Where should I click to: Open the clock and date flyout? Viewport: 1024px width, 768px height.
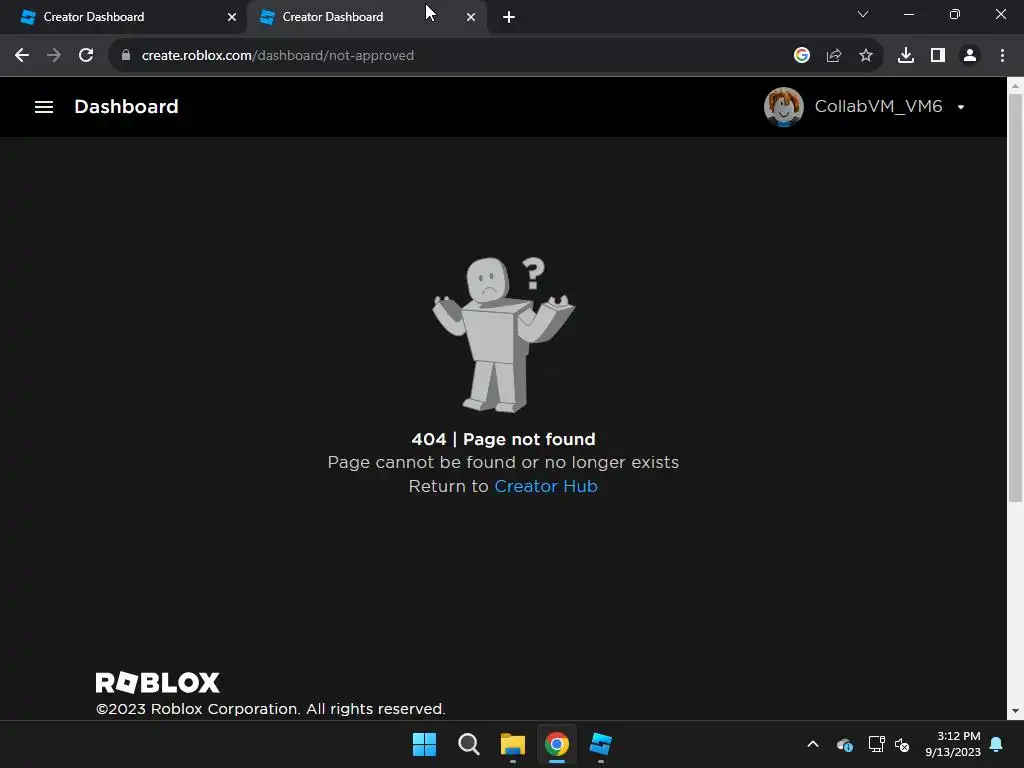[x=952, y=744]
